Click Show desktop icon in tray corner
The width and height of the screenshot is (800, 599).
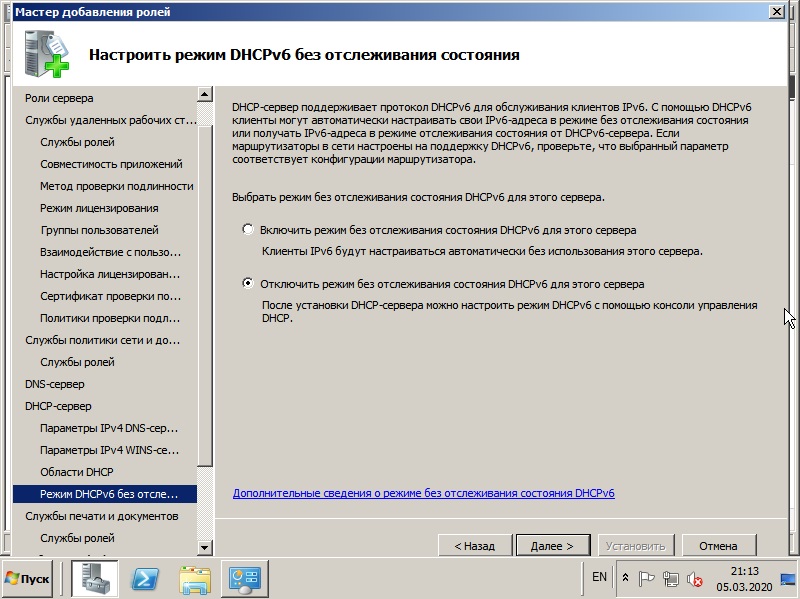coord(788,579)
